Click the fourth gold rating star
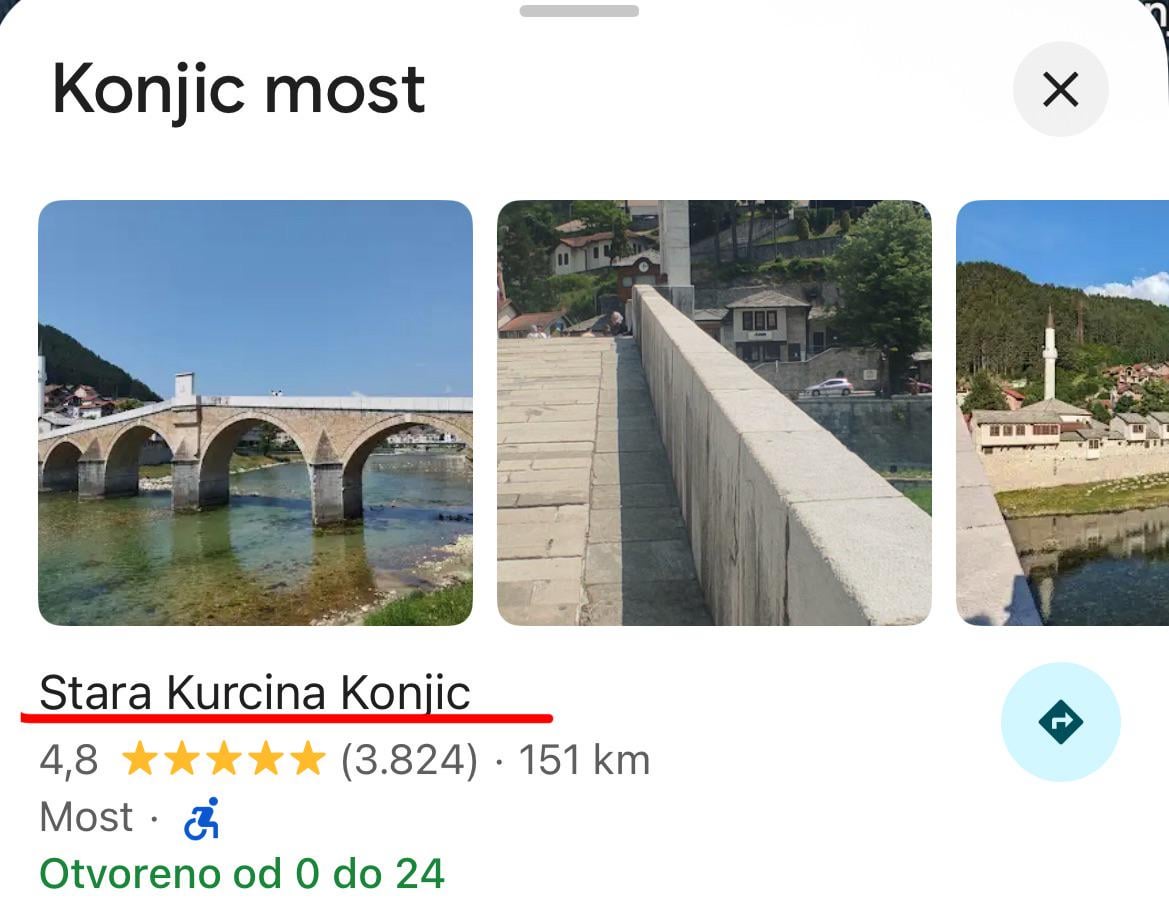The image size is (1169, 917). 264,761
